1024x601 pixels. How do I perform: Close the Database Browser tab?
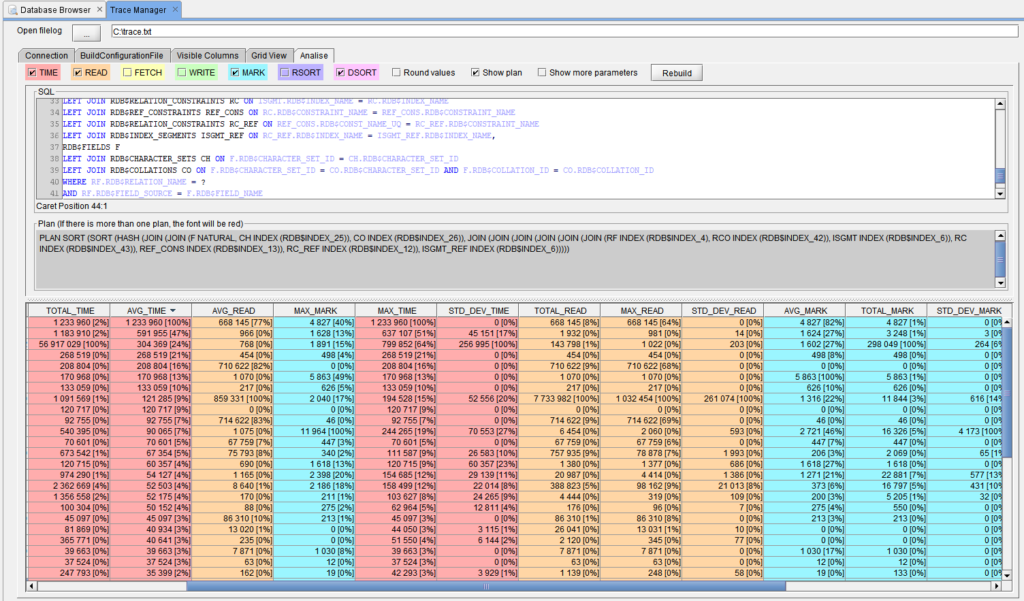coord(98,10)
